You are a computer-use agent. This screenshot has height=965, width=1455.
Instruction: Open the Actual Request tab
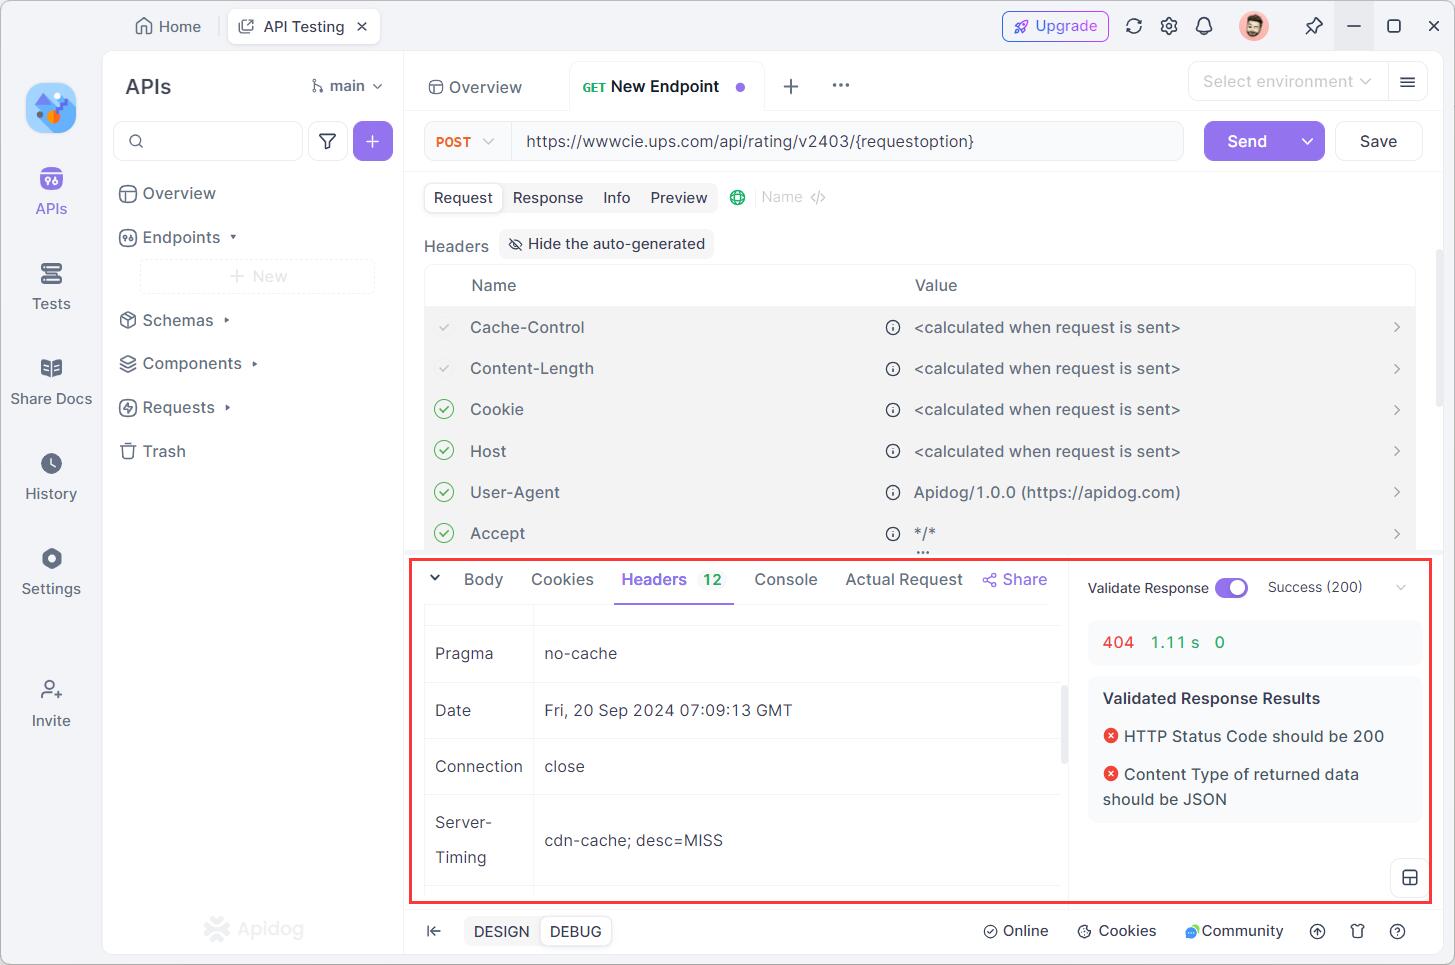coord(904,580)
